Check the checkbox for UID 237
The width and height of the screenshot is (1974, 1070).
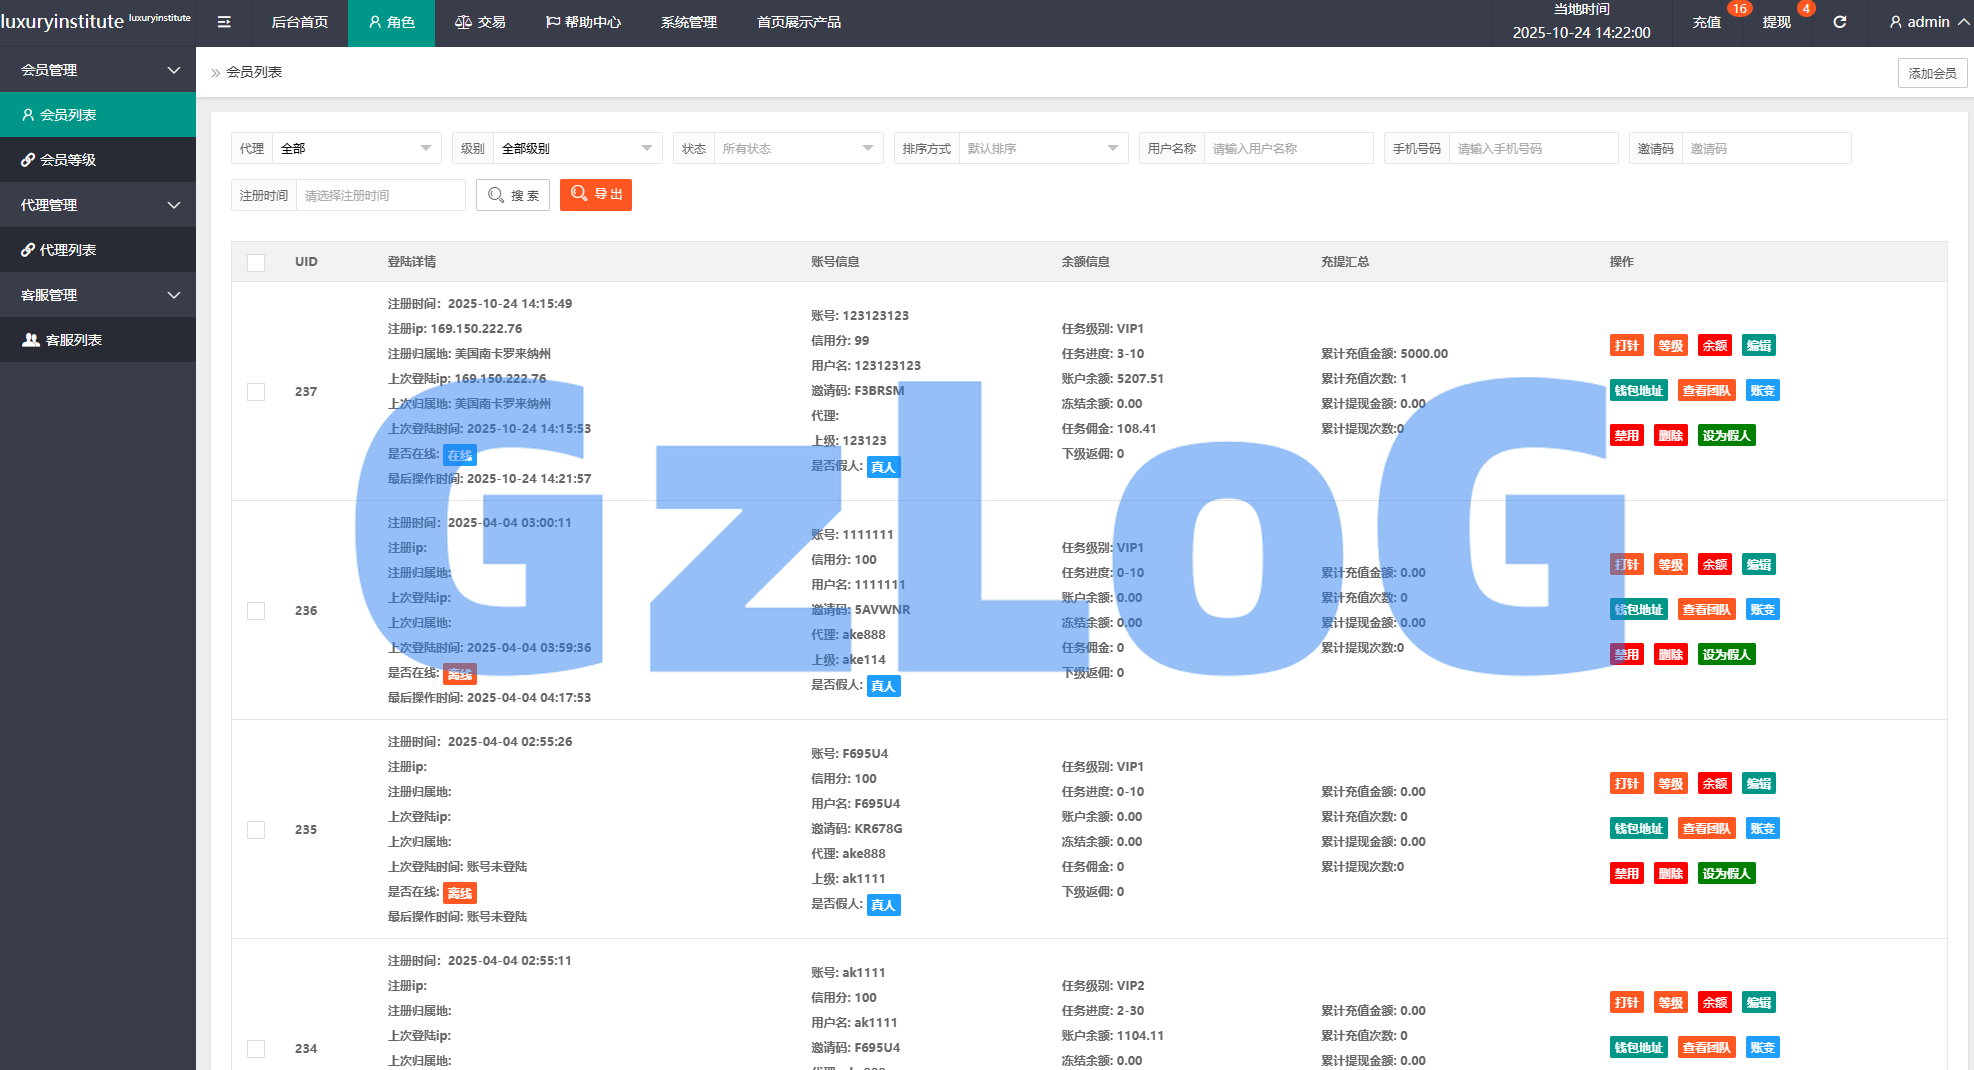(x=256, y=392)
